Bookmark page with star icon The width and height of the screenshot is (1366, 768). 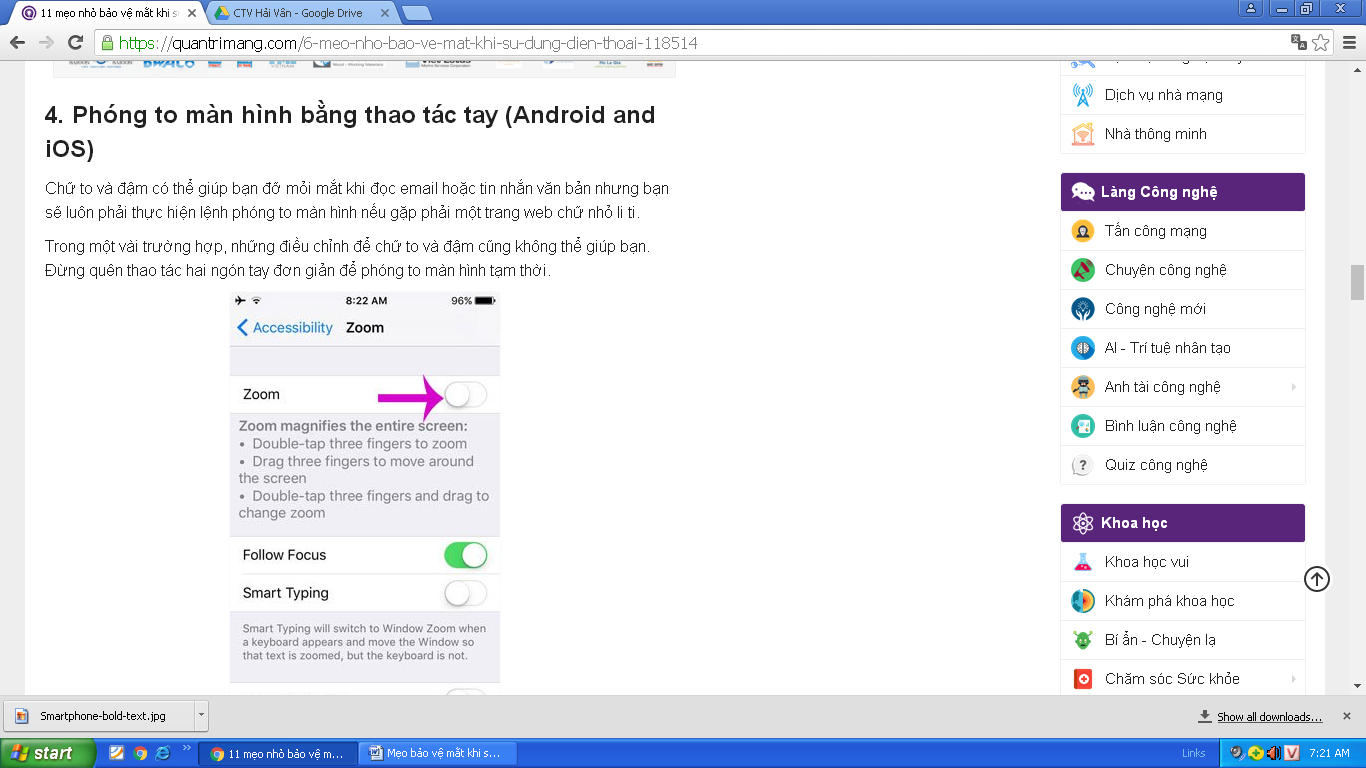tap(1321, 43)
